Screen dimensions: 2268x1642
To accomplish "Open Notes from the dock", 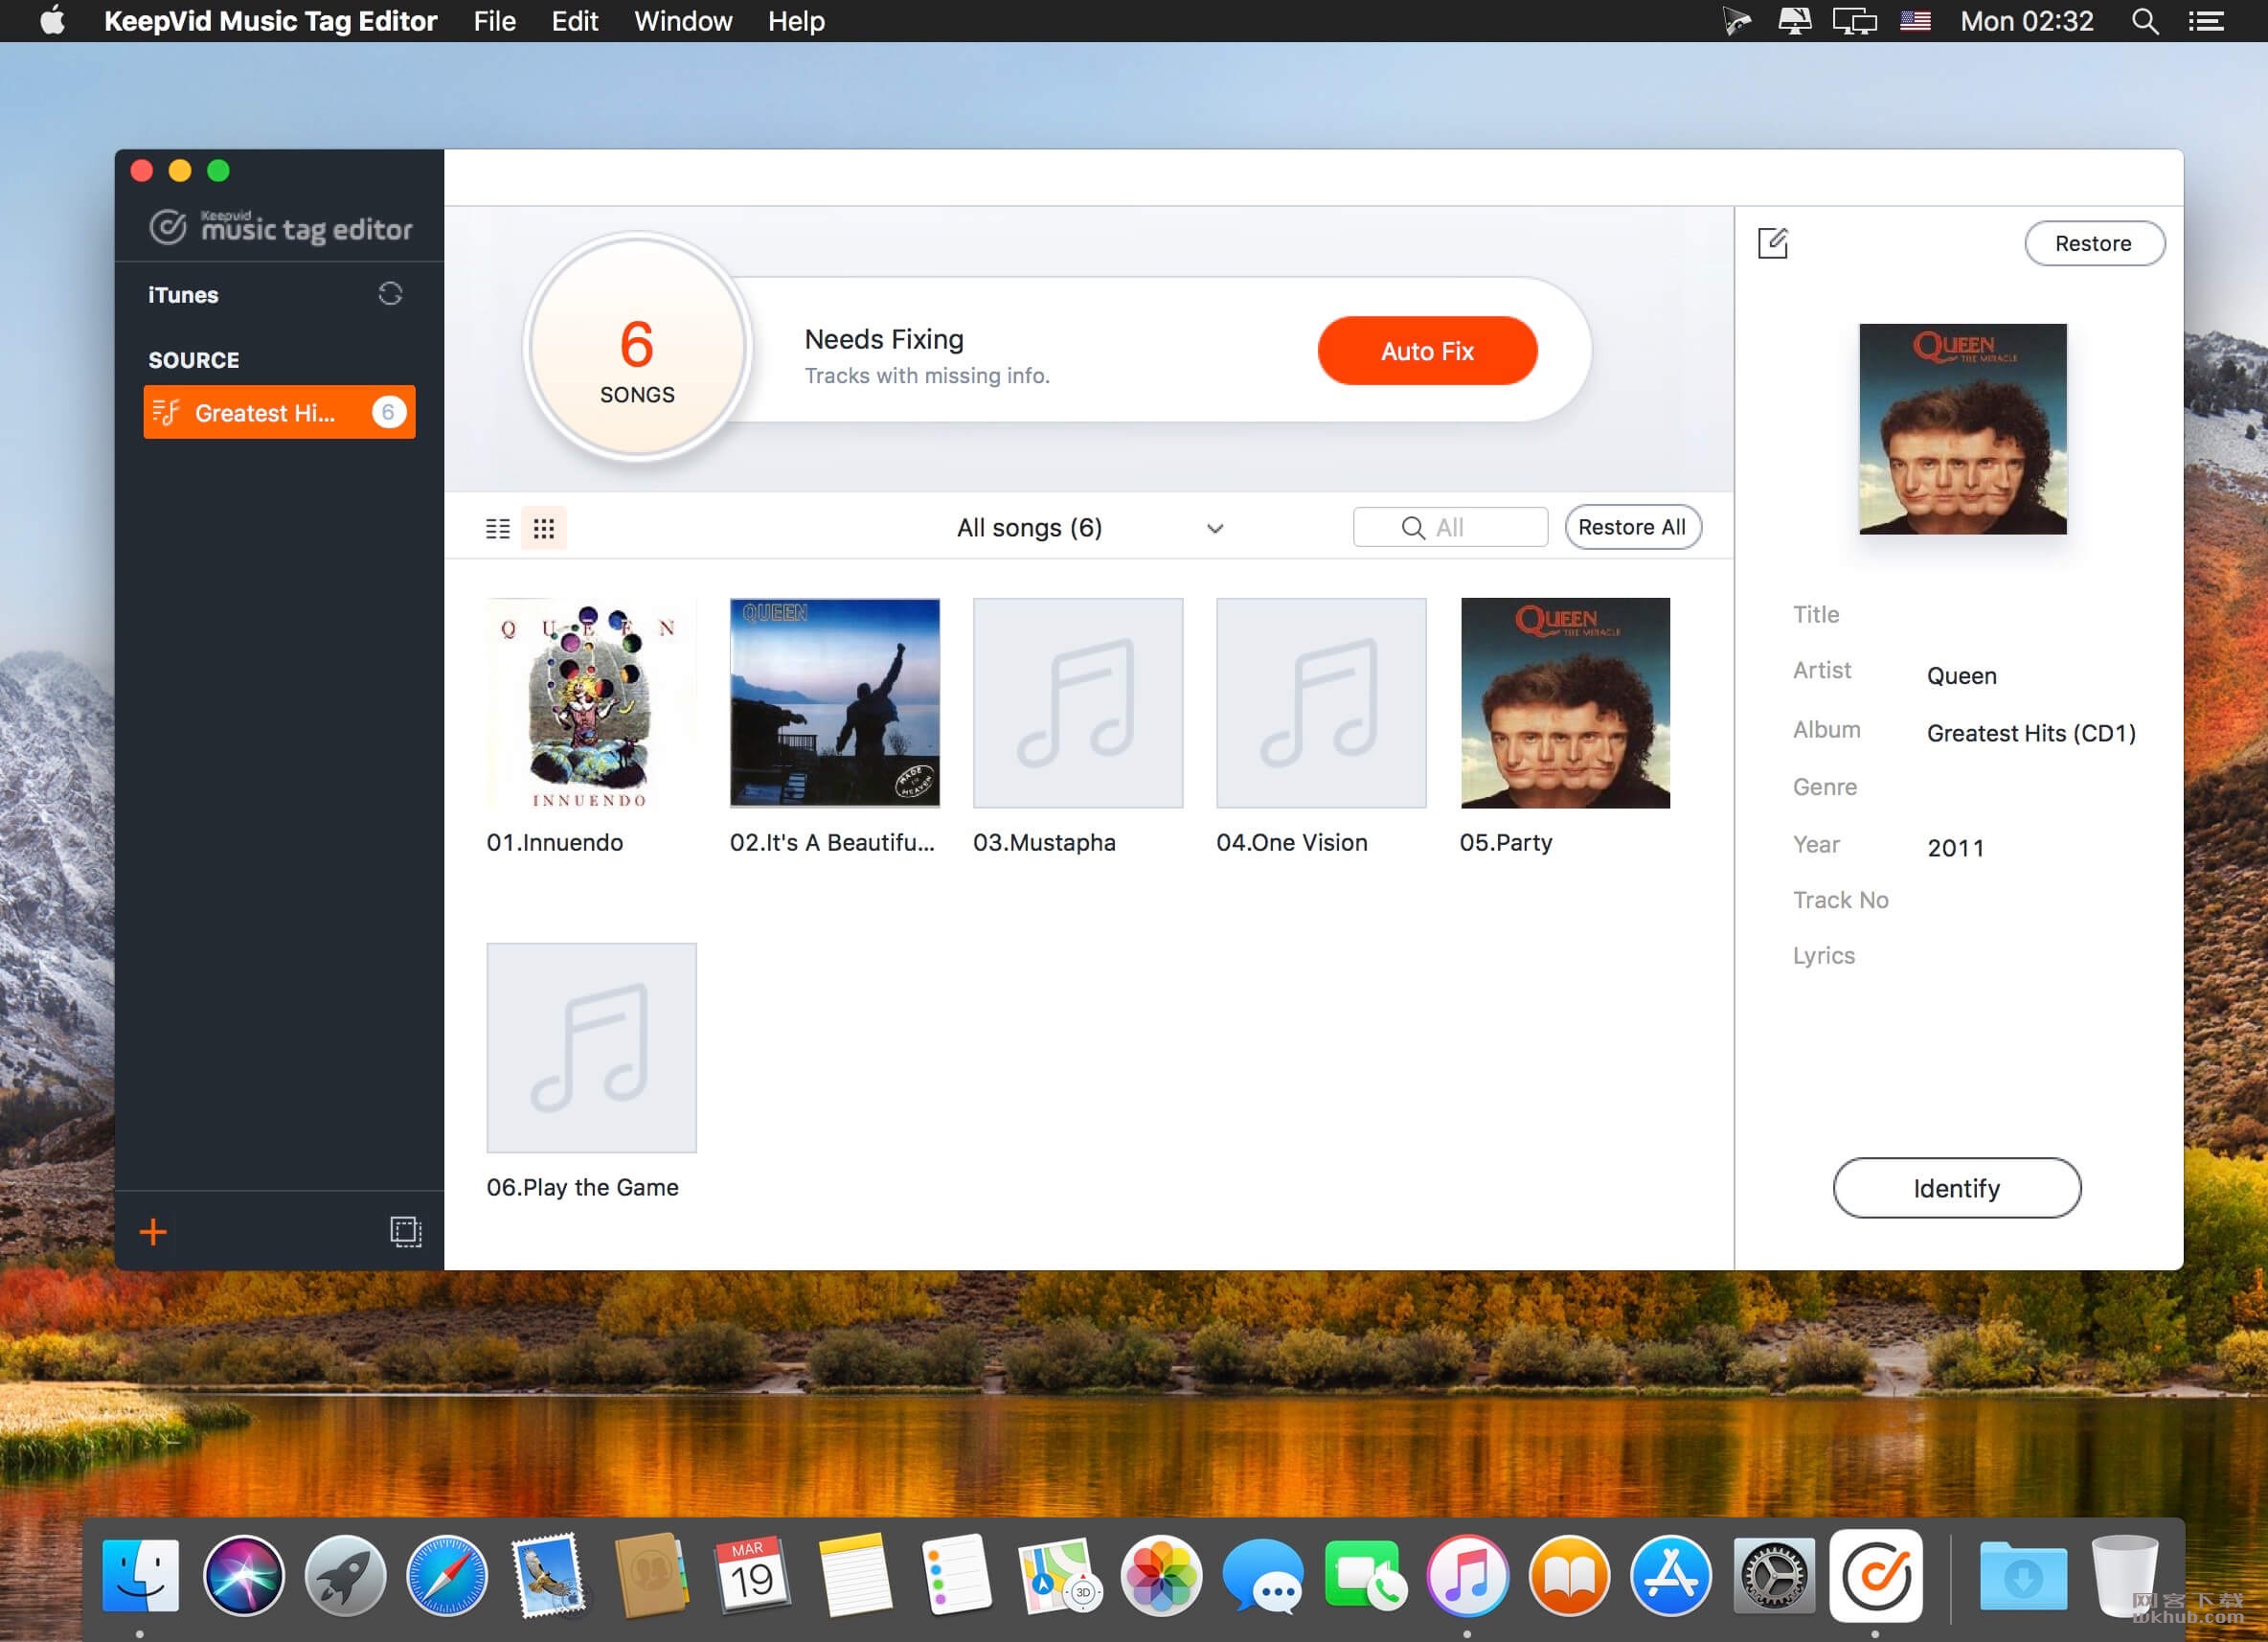I will (855, 1576).
